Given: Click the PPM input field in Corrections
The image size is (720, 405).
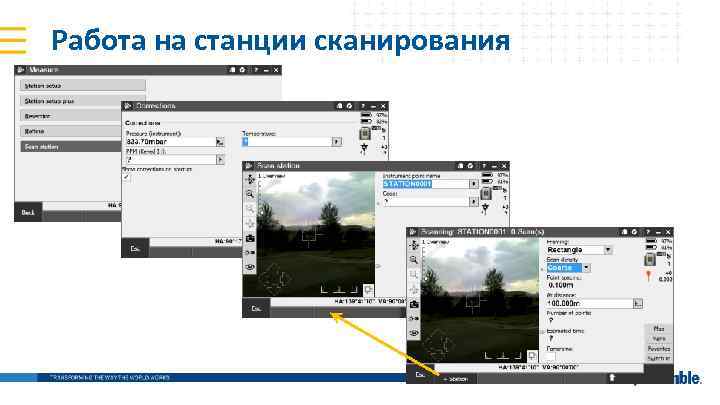Looking at the screenshot, I should (170, 159).
